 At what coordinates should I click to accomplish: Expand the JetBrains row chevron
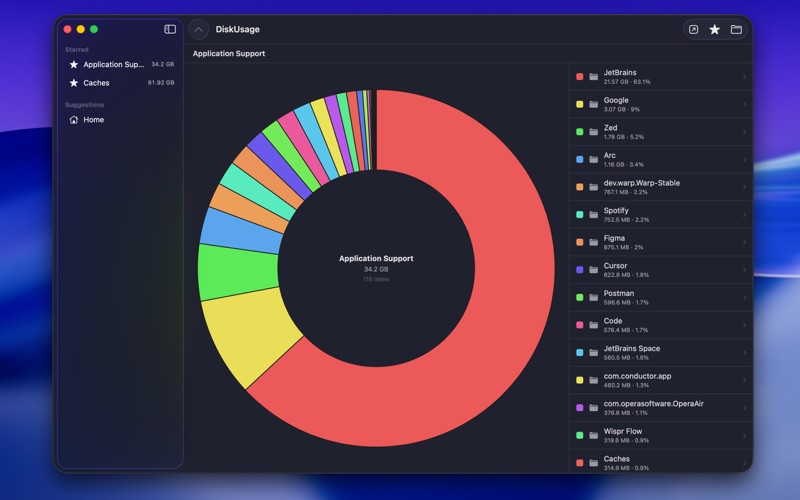point(744,77)
